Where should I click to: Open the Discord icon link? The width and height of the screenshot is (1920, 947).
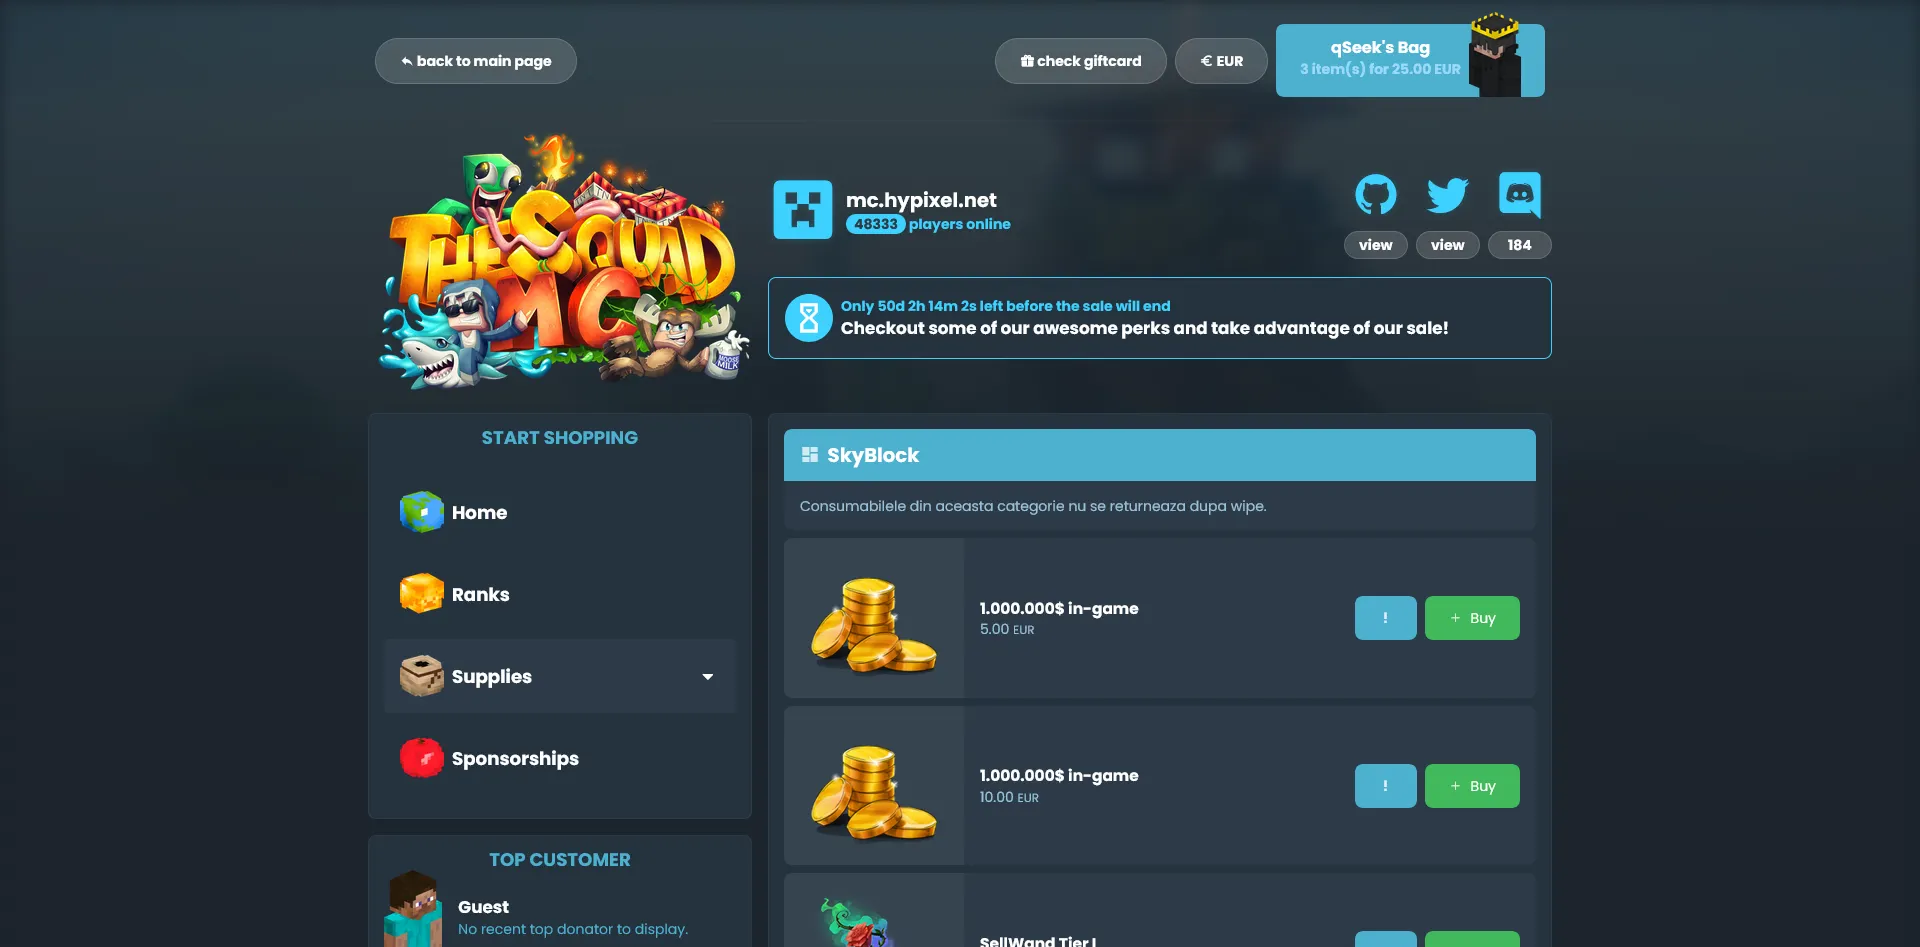pyautogui.click(x=1519, y=195)
